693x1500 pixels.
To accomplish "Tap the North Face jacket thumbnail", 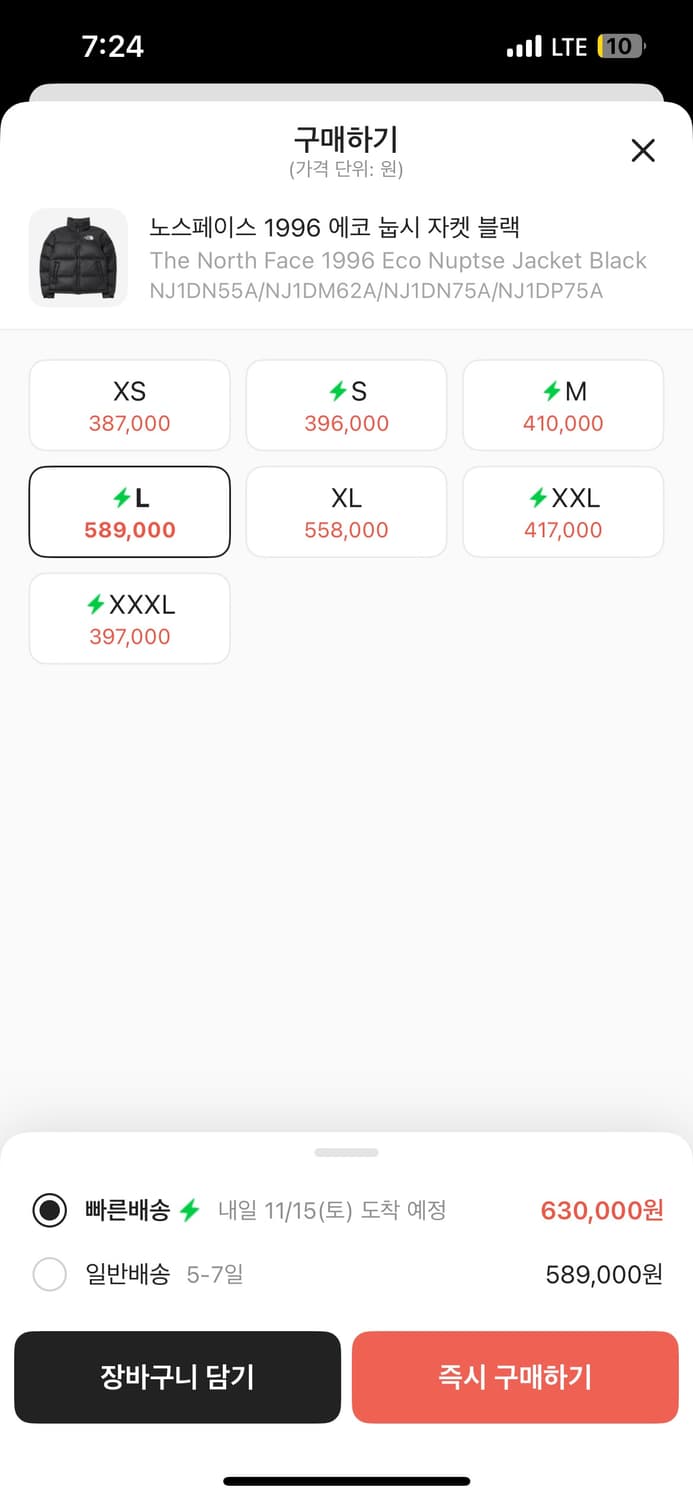I will [78, 258].
